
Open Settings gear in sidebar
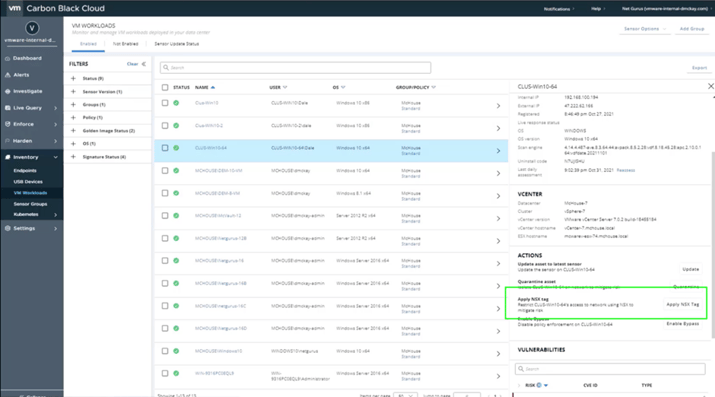(x=8, y=228)
